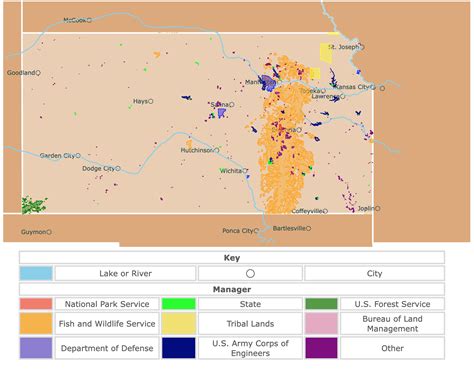The image size is (474, 371).
Task: Click the Tribal Lands yellow swatch
Action: point(179,323)
